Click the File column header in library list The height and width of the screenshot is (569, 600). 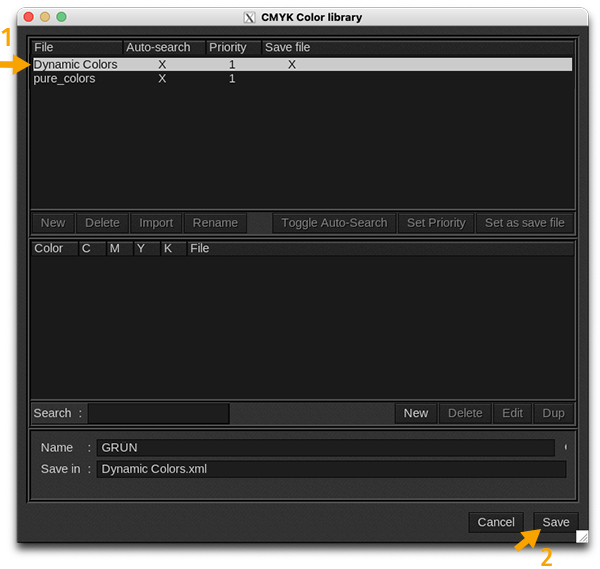(x=77, y=47)
